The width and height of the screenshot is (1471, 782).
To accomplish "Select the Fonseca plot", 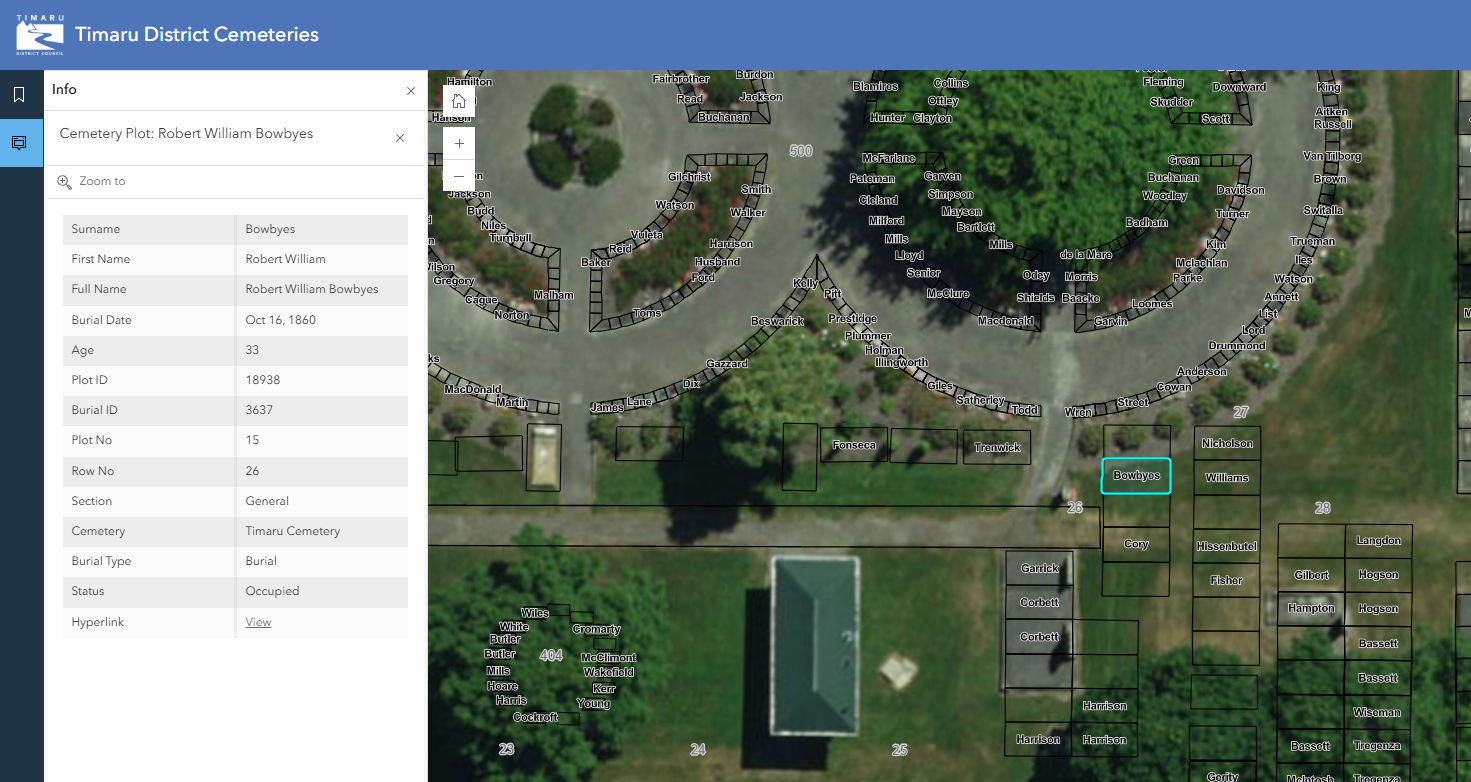I will [854, 445].
